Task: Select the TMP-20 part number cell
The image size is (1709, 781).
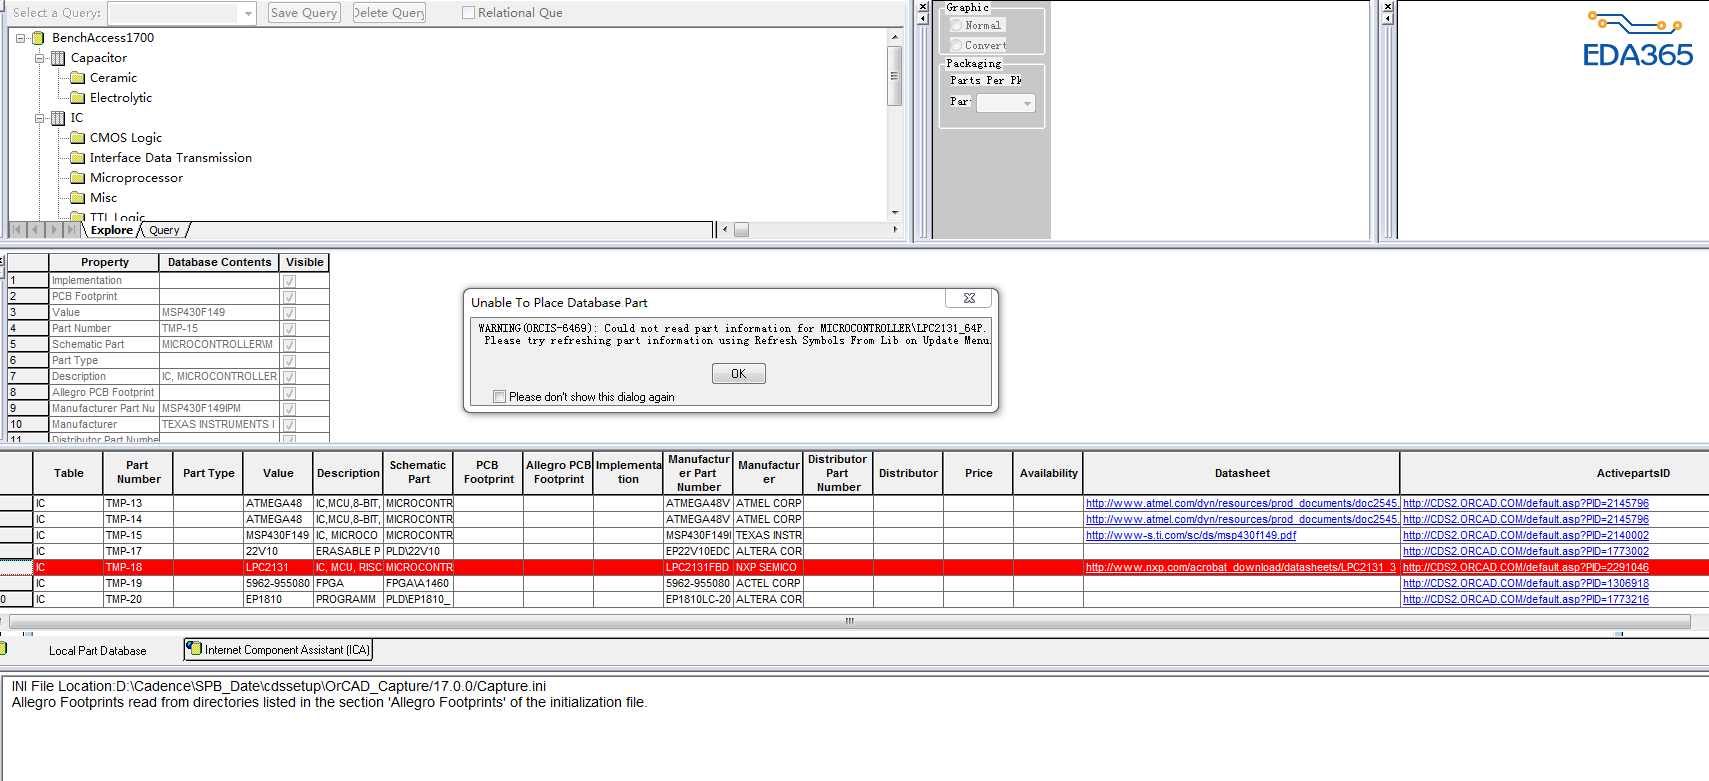Action: pos(138,600)
